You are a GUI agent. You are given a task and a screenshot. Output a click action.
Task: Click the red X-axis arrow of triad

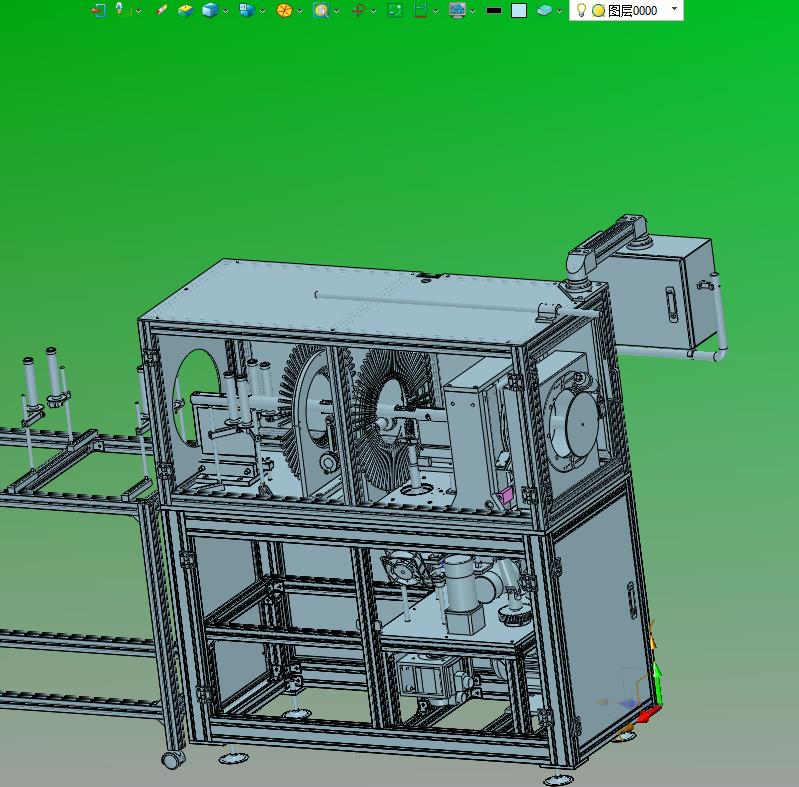pyautogui.click(x=649, y=713)
